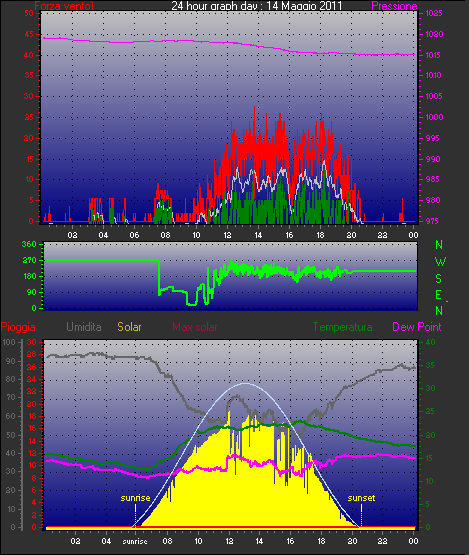The image size is (469, 555).
Task: Click the 1020 pressure axis value
Action: click(x=434, y=34)
